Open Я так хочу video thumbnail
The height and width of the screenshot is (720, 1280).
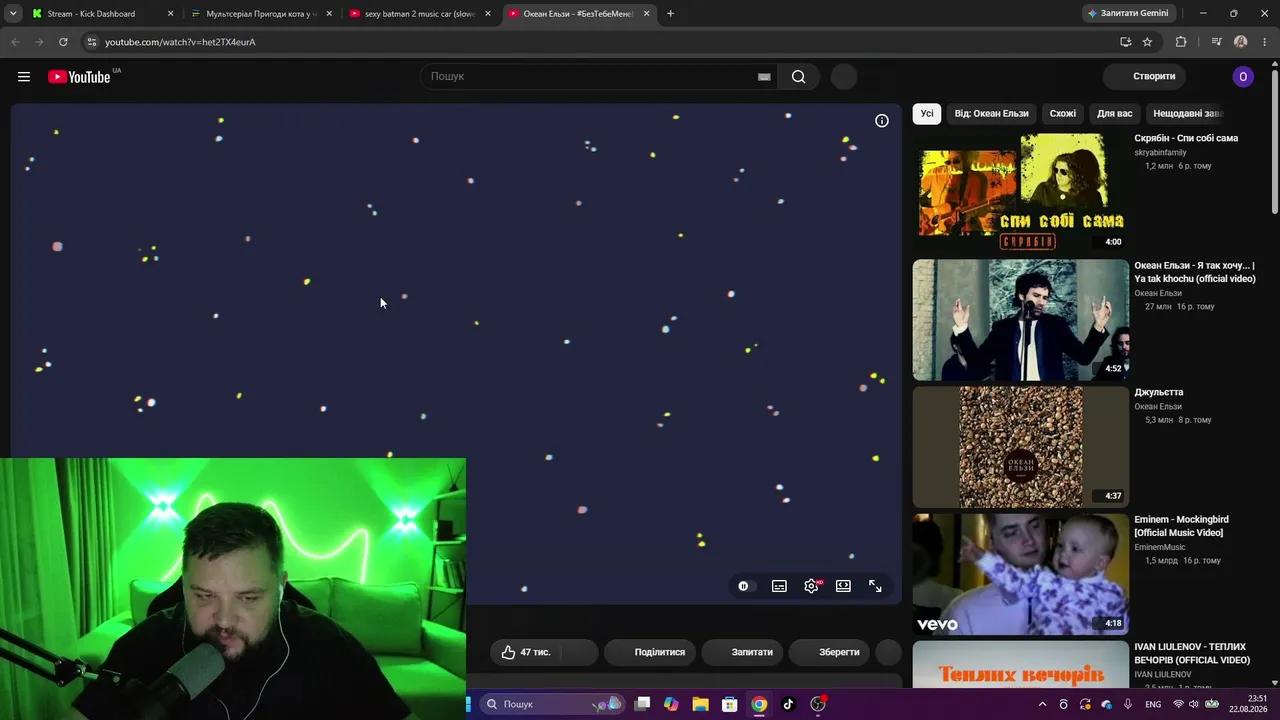pyautogui.click(x=1020, y=320)
